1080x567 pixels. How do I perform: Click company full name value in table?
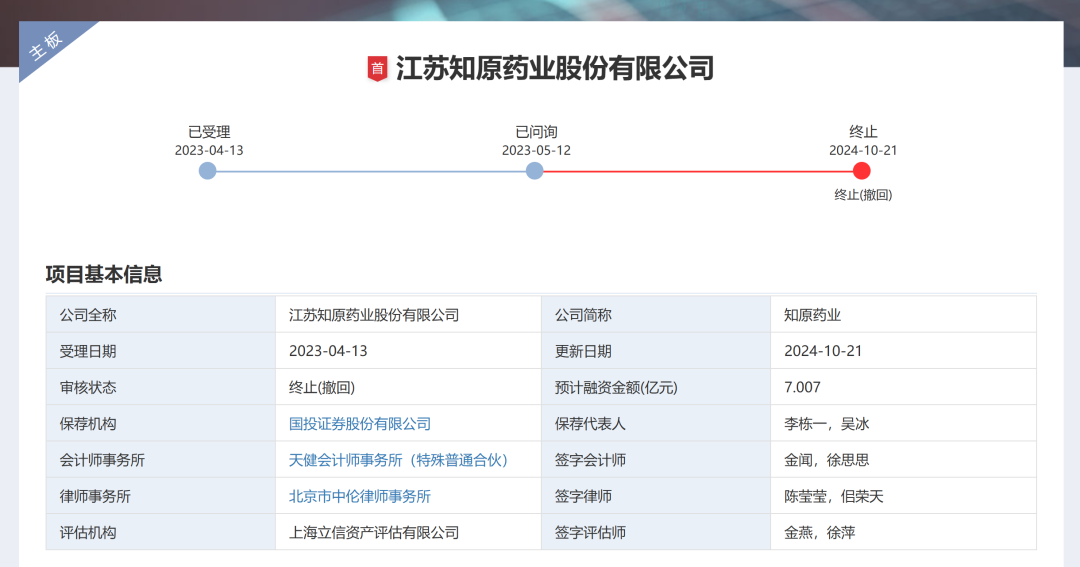pos(374,315)
